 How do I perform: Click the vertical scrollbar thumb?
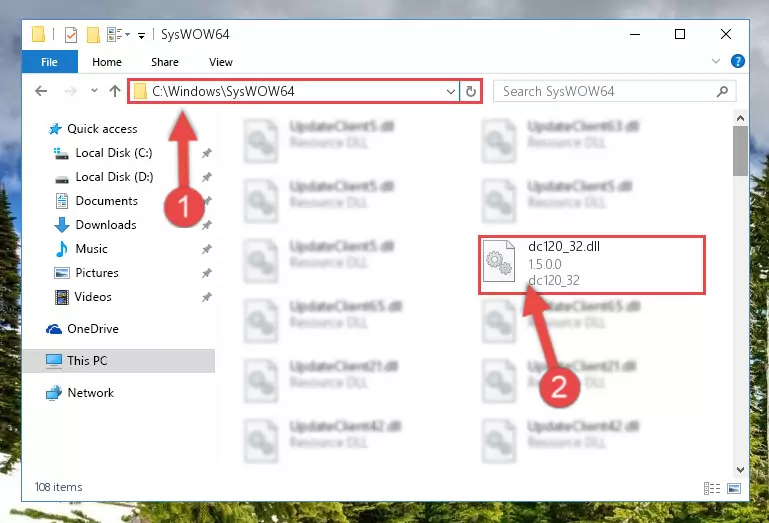[x=741, y=151]
